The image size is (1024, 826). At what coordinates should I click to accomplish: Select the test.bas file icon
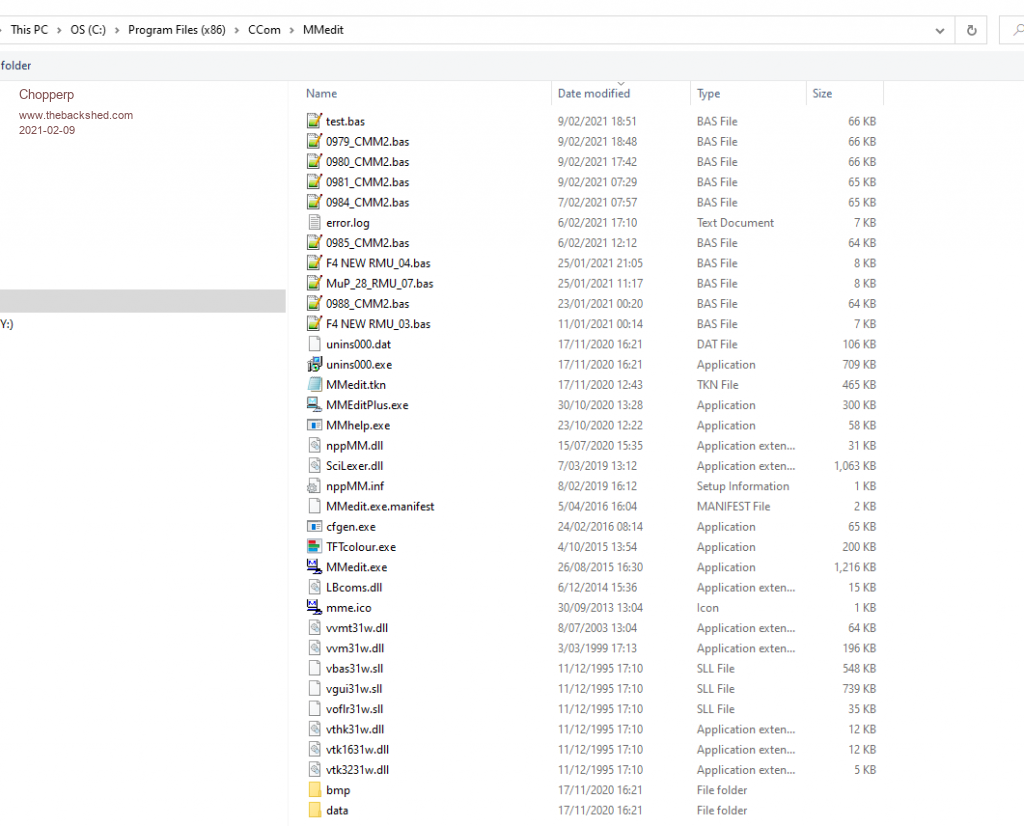[315, 121]
